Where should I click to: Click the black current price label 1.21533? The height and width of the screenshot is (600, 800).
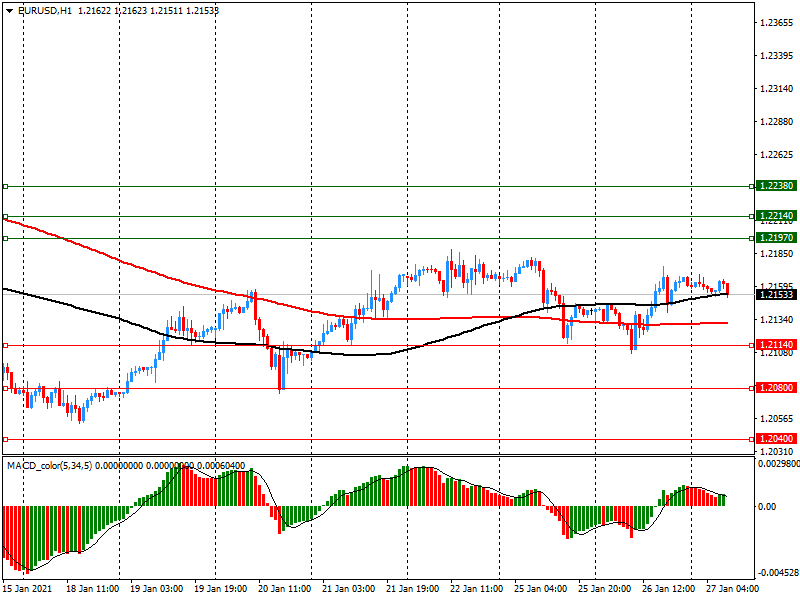click(777, 295)
